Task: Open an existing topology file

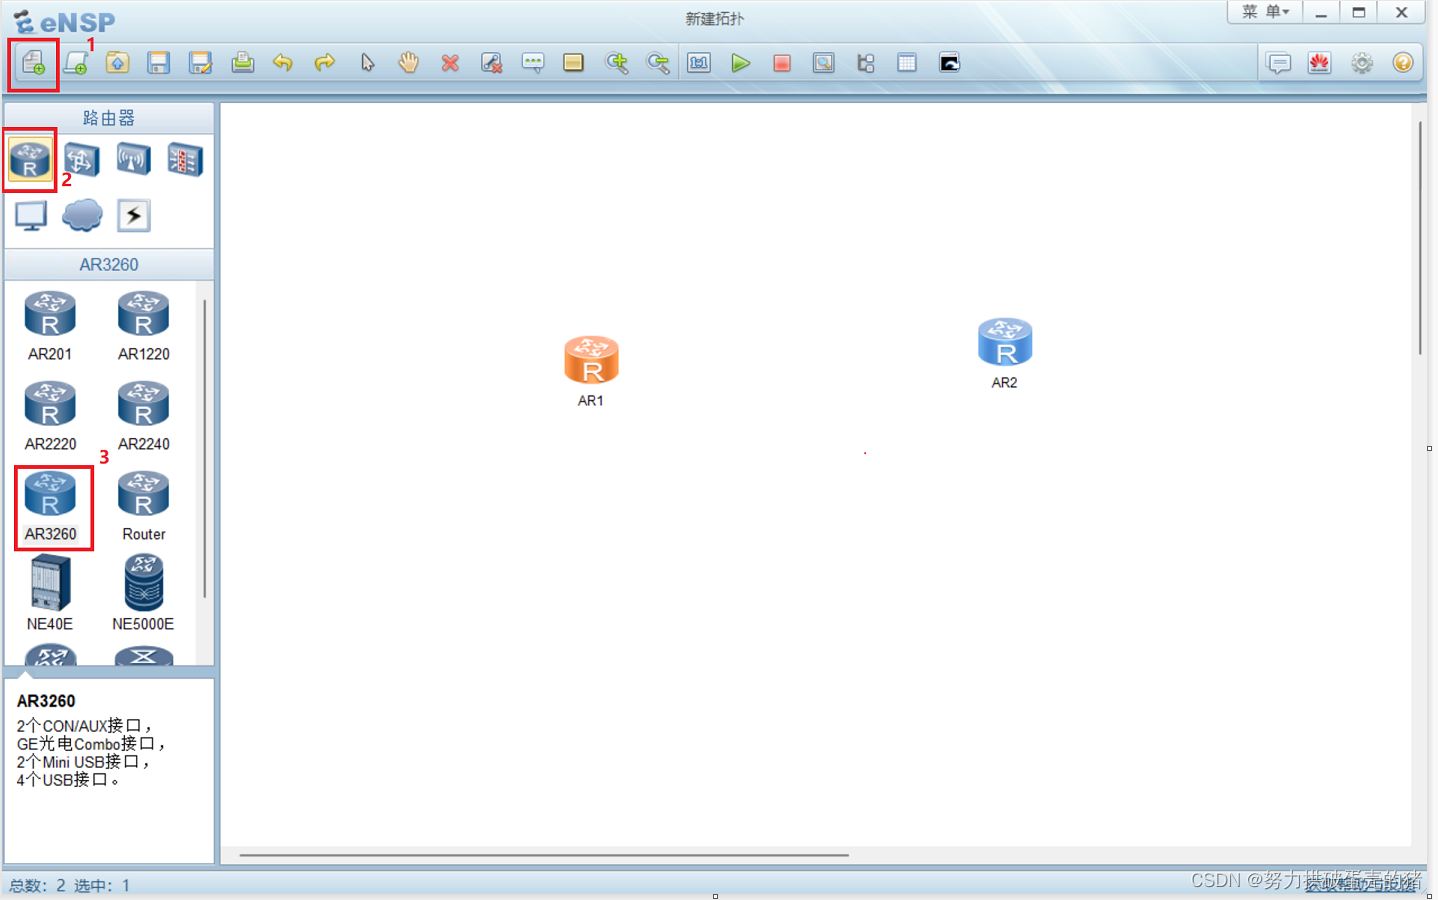Action: (x=117, y=63)
